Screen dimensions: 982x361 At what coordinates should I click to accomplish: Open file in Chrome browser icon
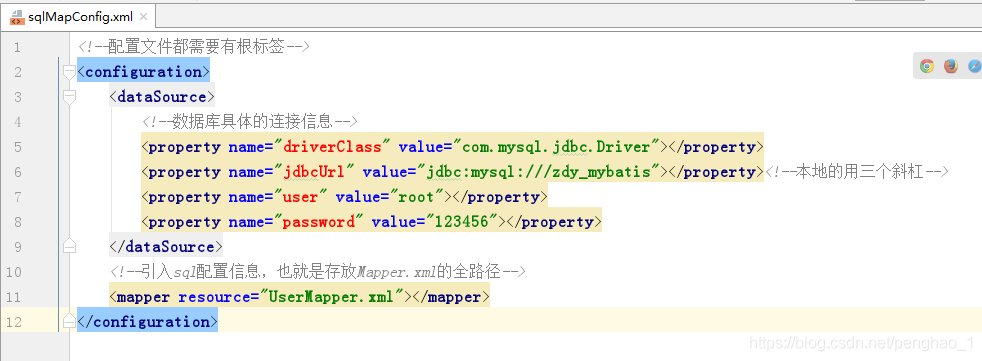tap(927, 66)
